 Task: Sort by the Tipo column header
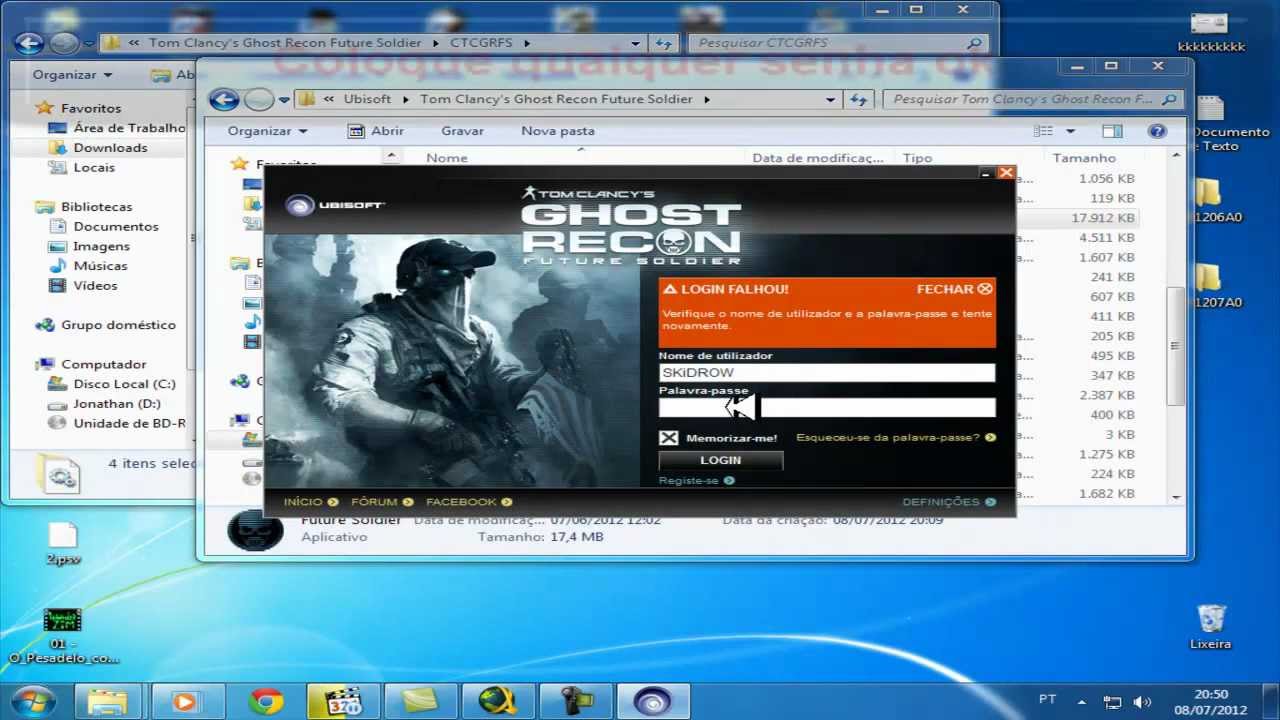pos(917,158)
